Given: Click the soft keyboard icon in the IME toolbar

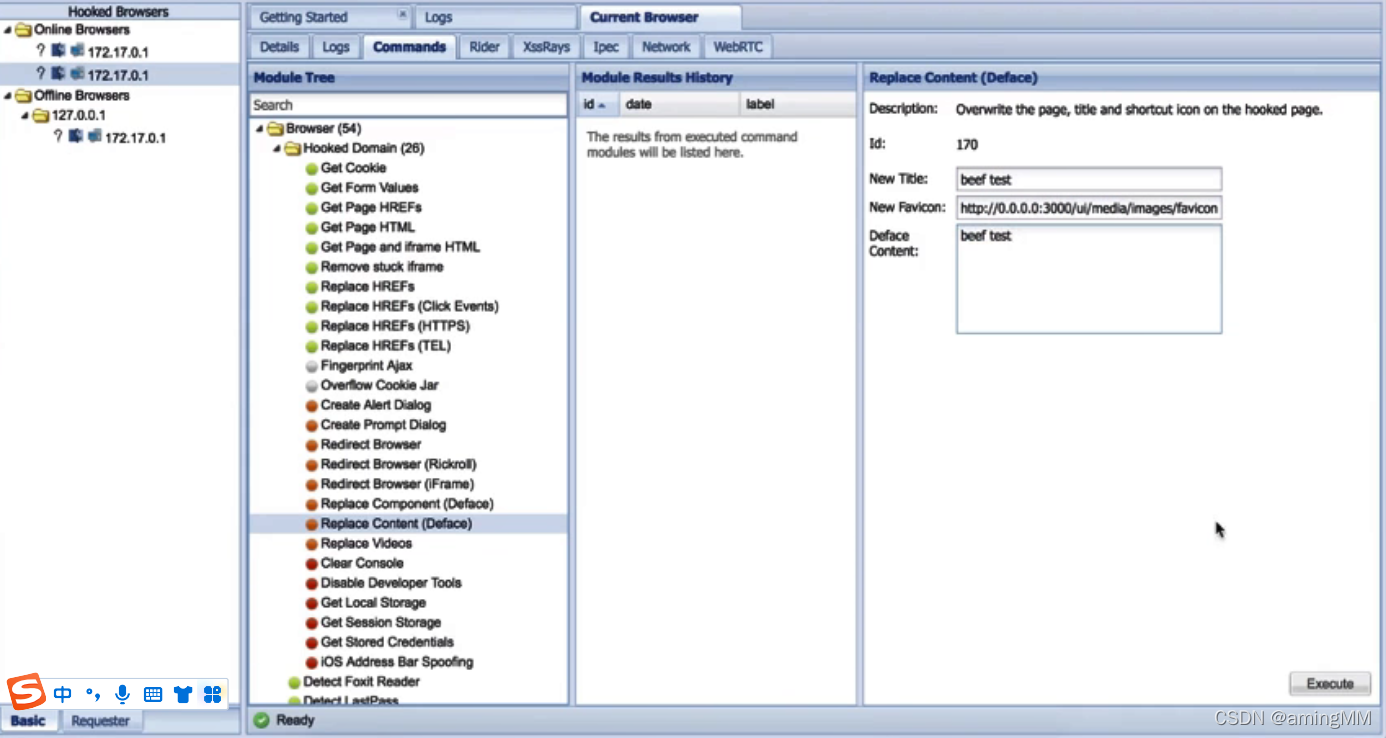Looking at the screenshot, I should coord(153,694).
